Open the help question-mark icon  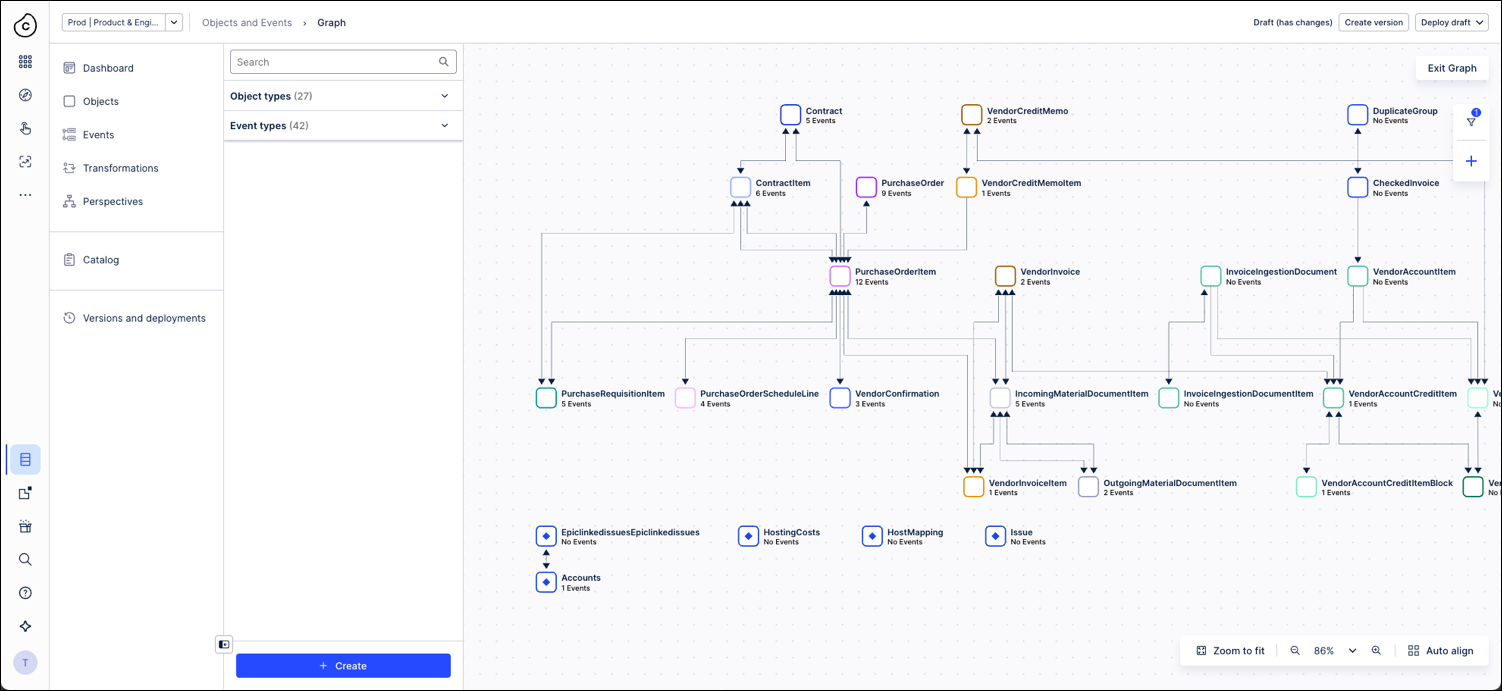[x=25, y=592]
